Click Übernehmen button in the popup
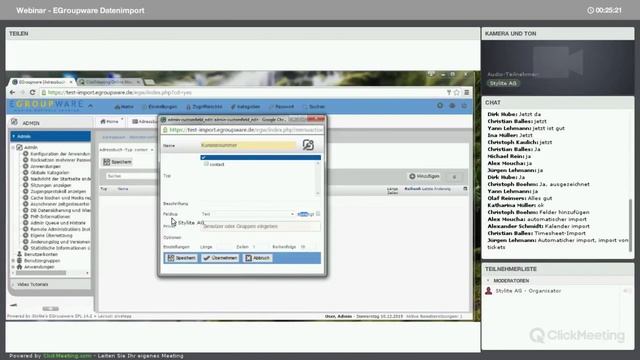Screen dimensions: 640x360 point(220,258)
